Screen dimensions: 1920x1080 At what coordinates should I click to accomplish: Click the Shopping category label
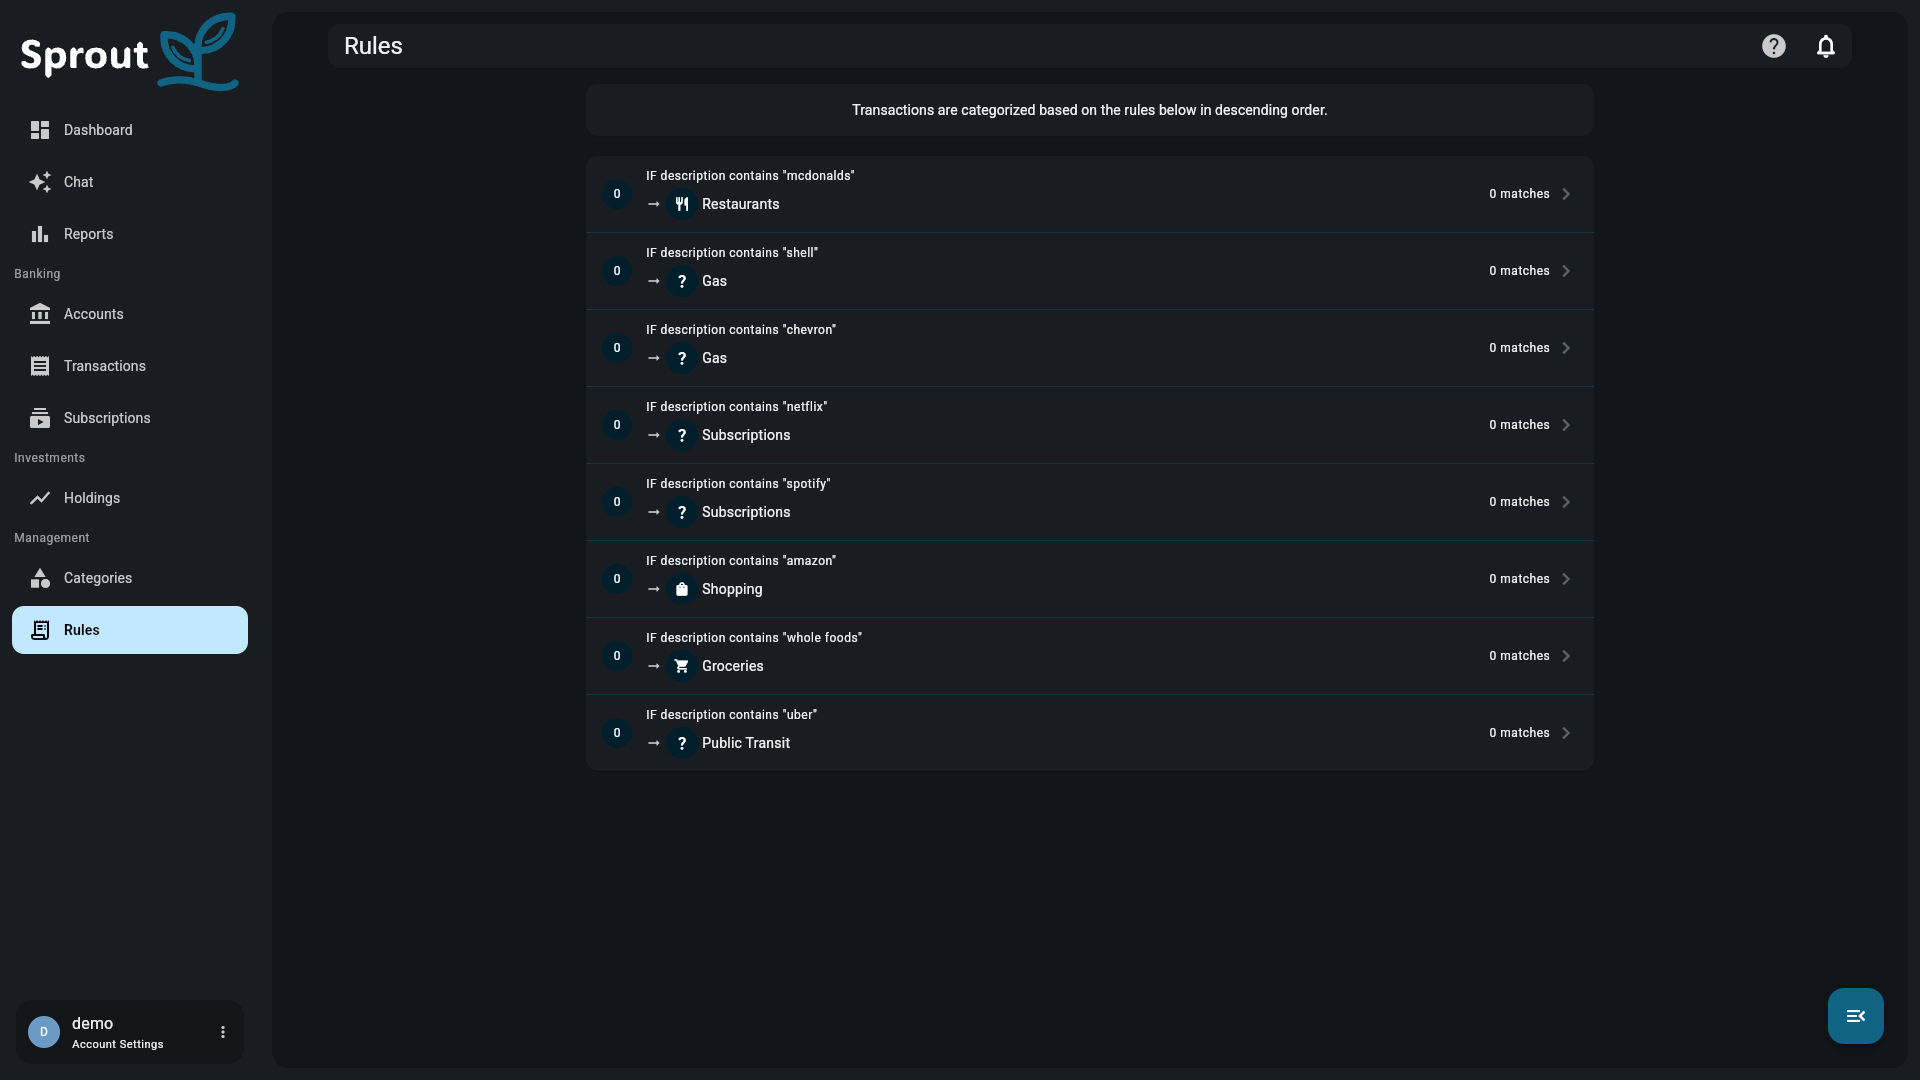pos(732,589)
